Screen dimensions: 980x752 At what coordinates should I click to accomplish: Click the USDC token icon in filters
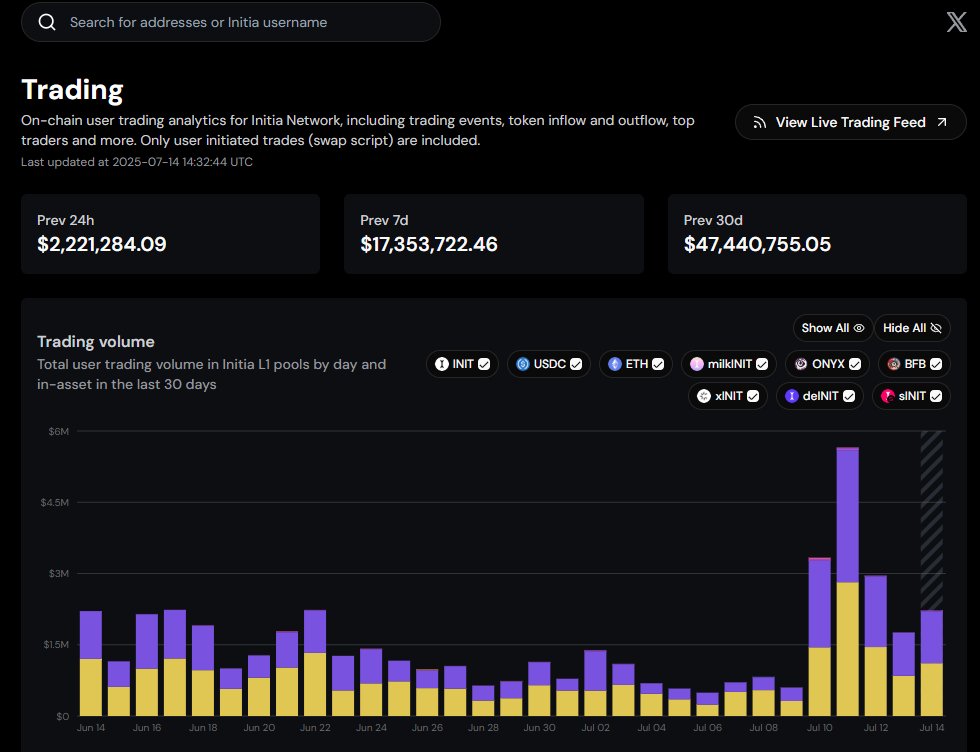pyautogui.click(x=523, y=364)
